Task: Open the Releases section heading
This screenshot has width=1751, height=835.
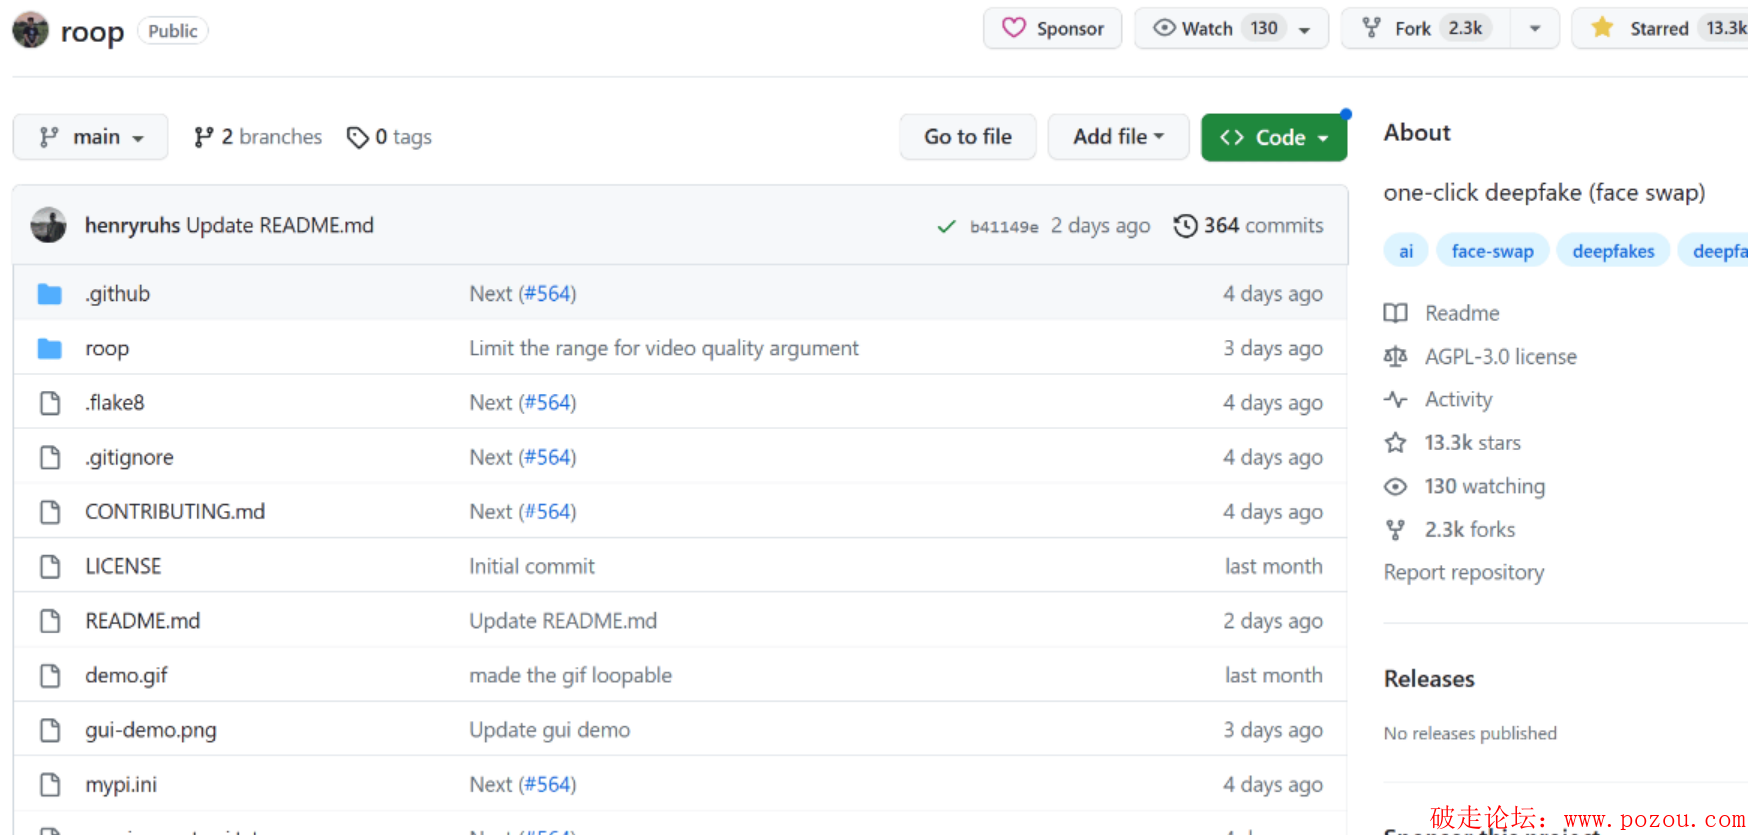Action: click(x=1429, y=679)
